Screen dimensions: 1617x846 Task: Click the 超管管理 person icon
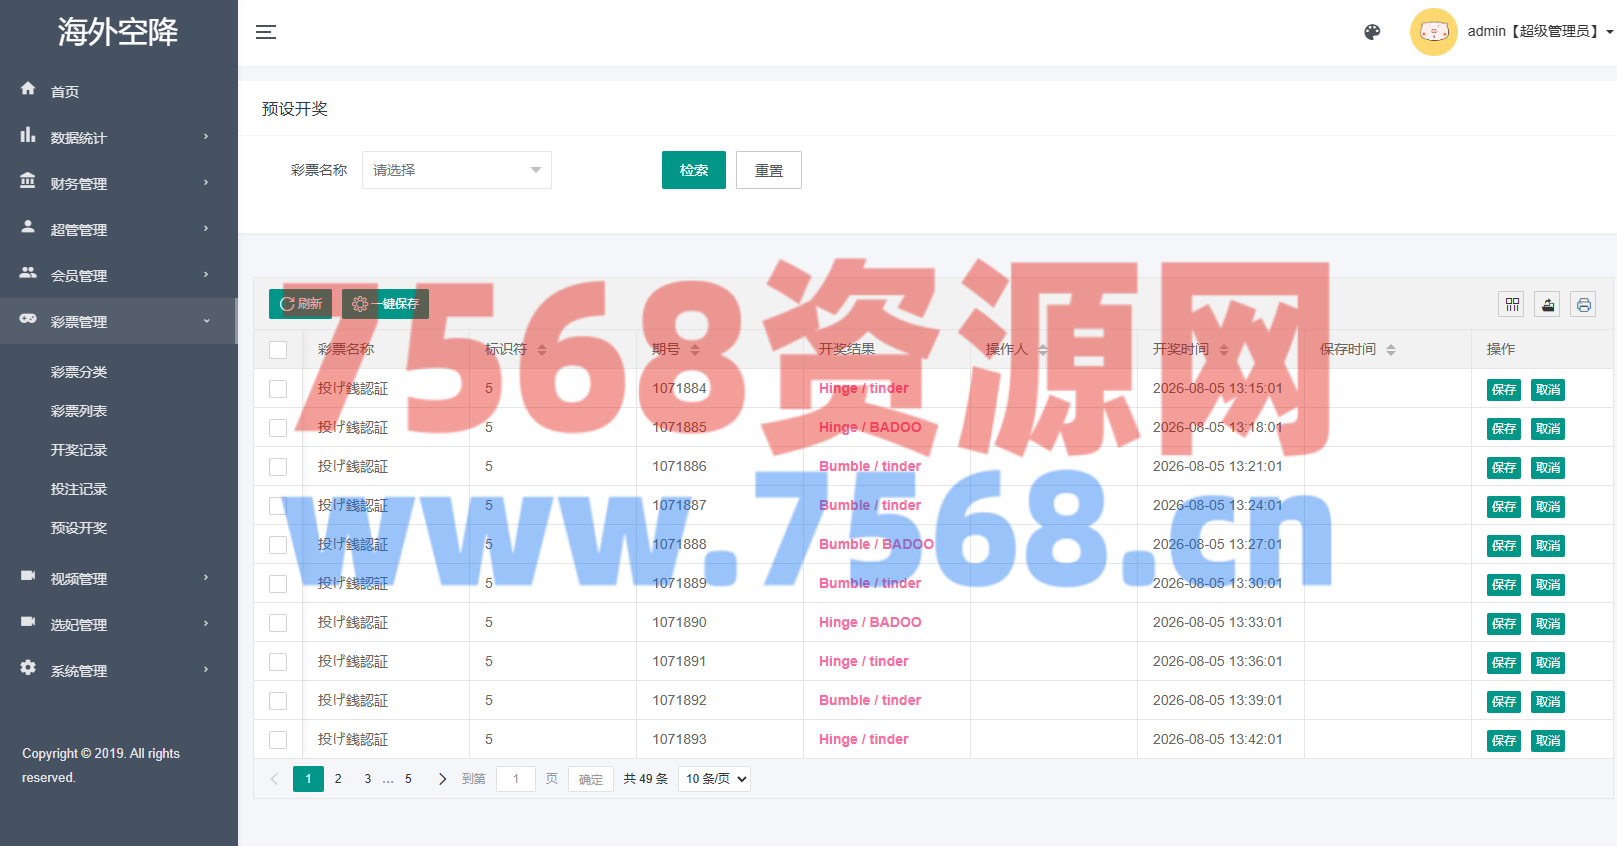(28, 226)
